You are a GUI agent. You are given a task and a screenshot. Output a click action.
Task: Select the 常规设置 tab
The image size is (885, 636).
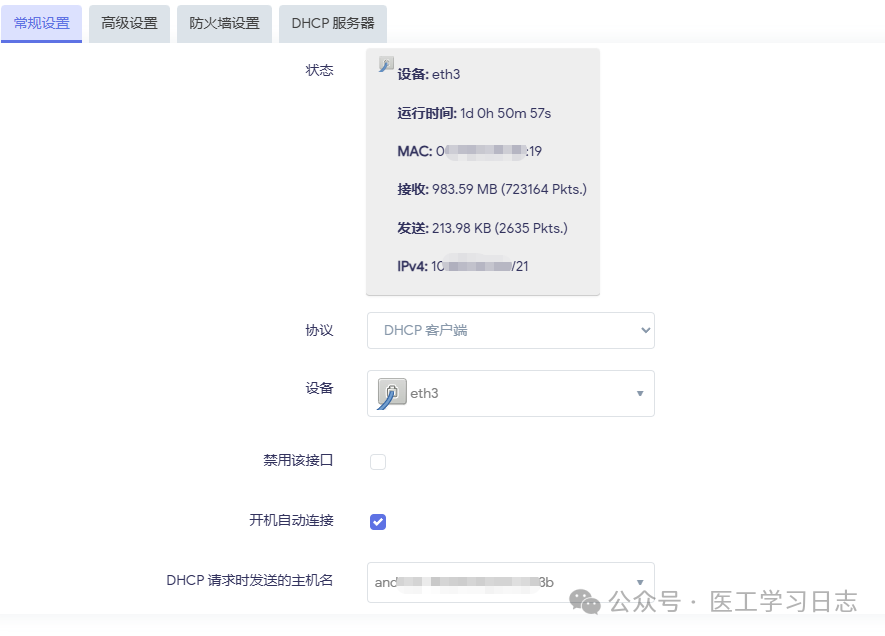(41, 22)
